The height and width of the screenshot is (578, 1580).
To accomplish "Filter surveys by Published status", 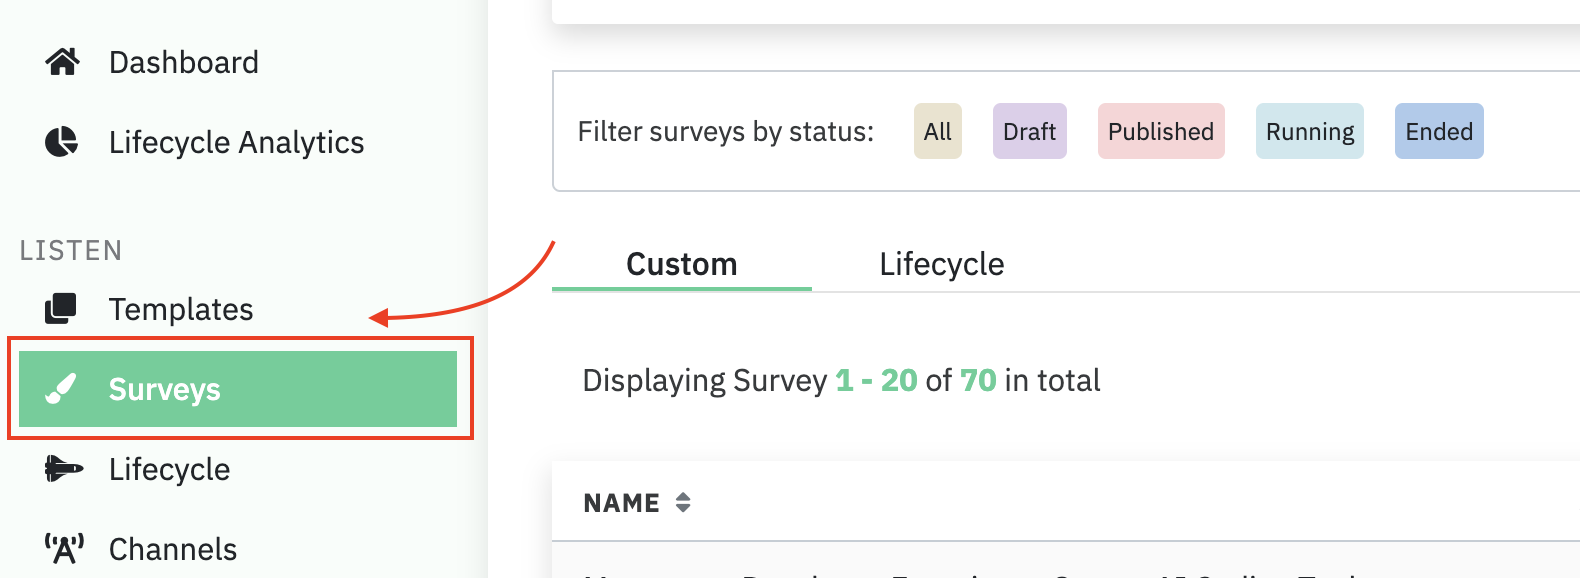I will 1160,131.
